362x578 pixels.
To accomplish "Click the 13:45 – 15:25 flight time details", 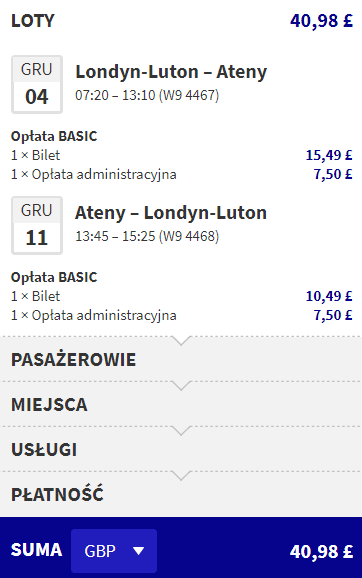I will point(147,236).
